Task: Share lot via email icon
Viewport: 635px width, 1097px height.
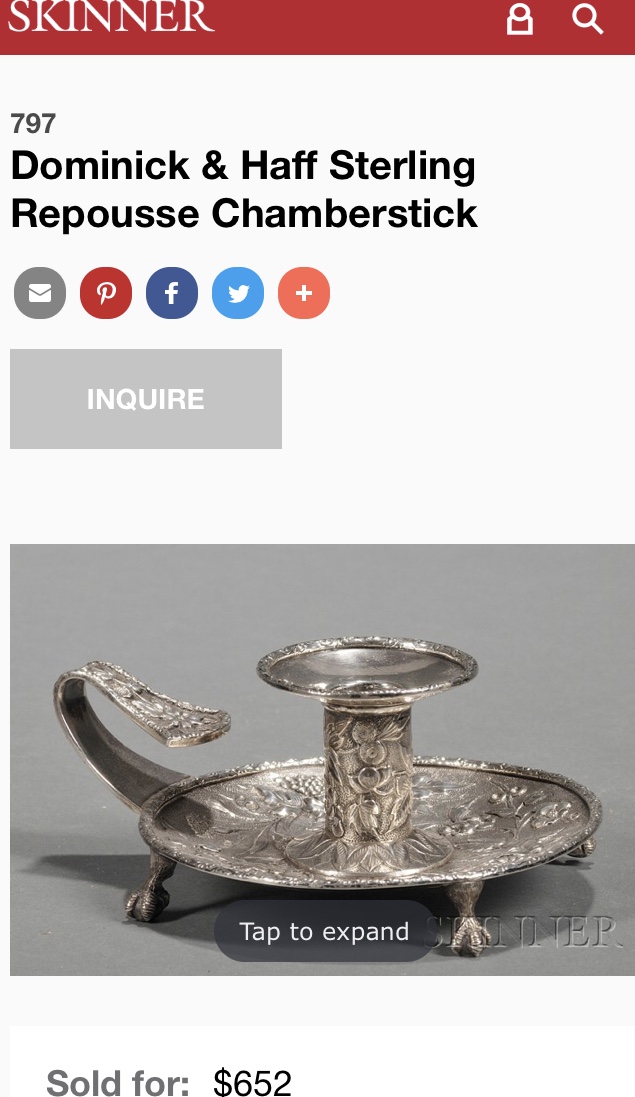Action: click(x=40, y=292)
